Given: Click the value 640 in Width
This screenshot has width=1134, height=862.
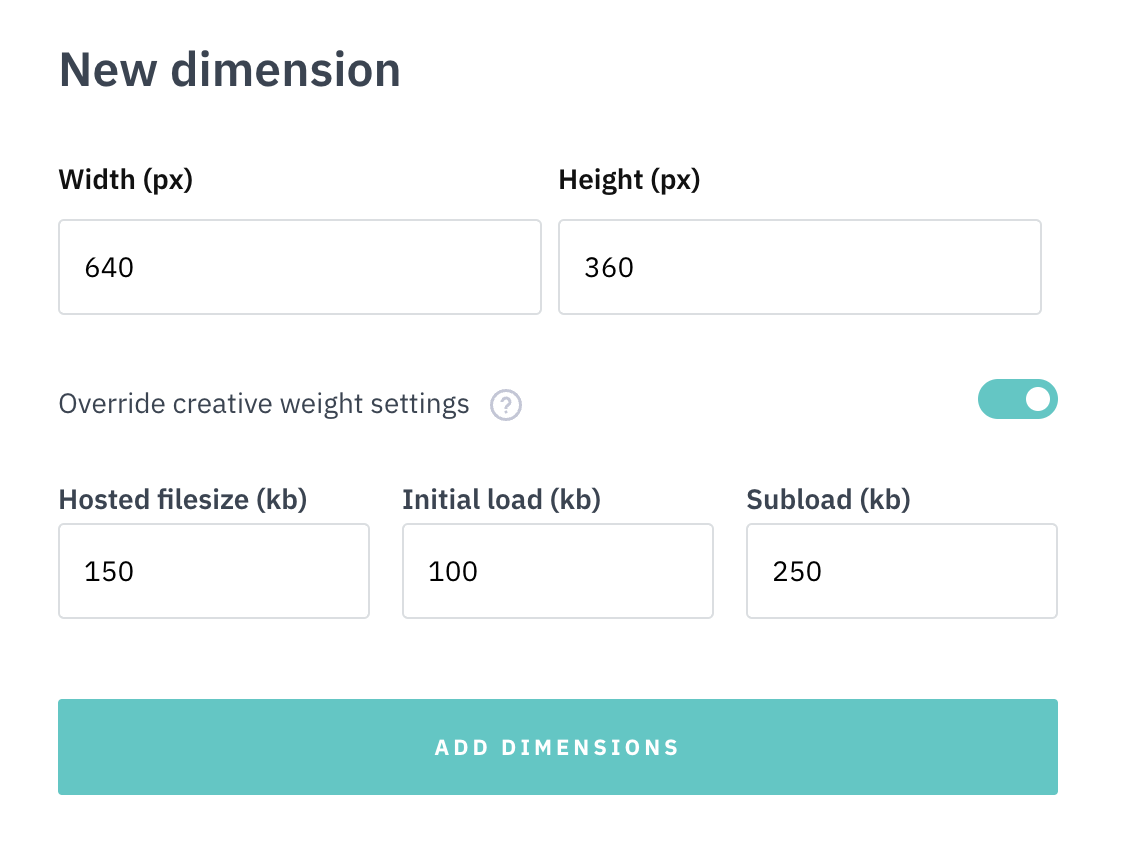Looking at the screenshot, I should [x=110, y=267].
